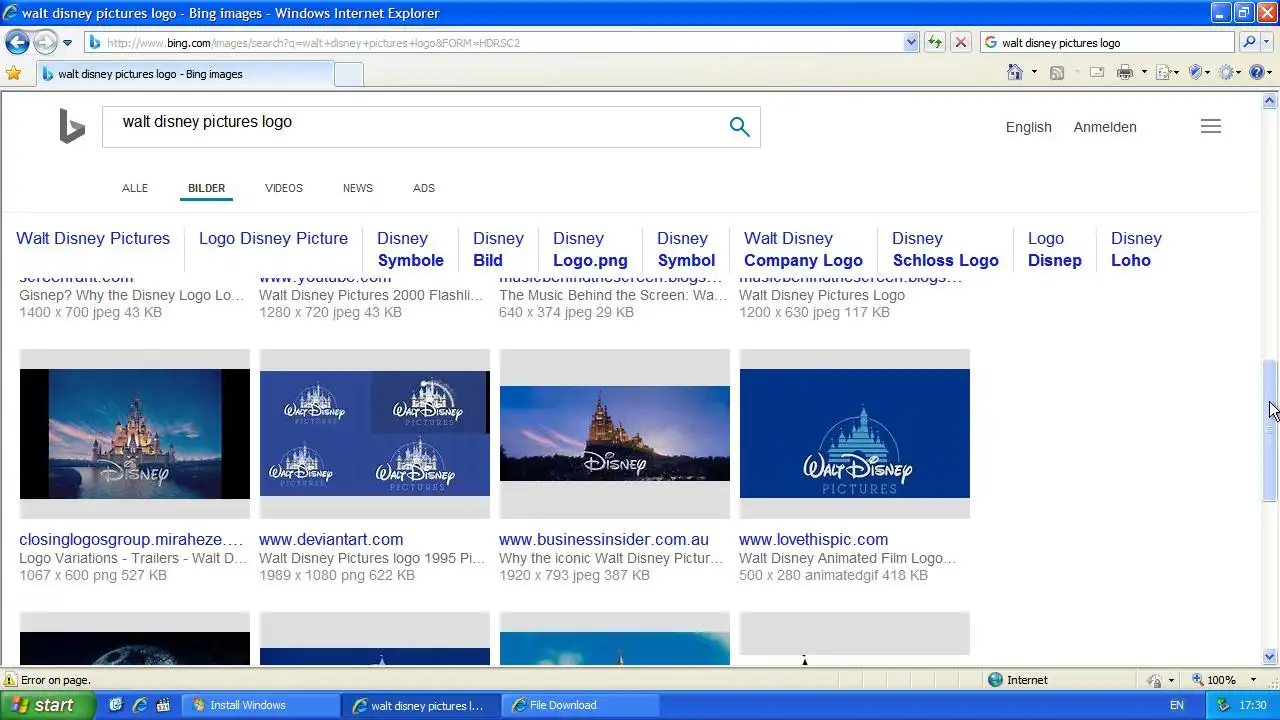Click the 'Disney Bild' related search
This screenshot has width=1280, height=720.
coord(498,249)
